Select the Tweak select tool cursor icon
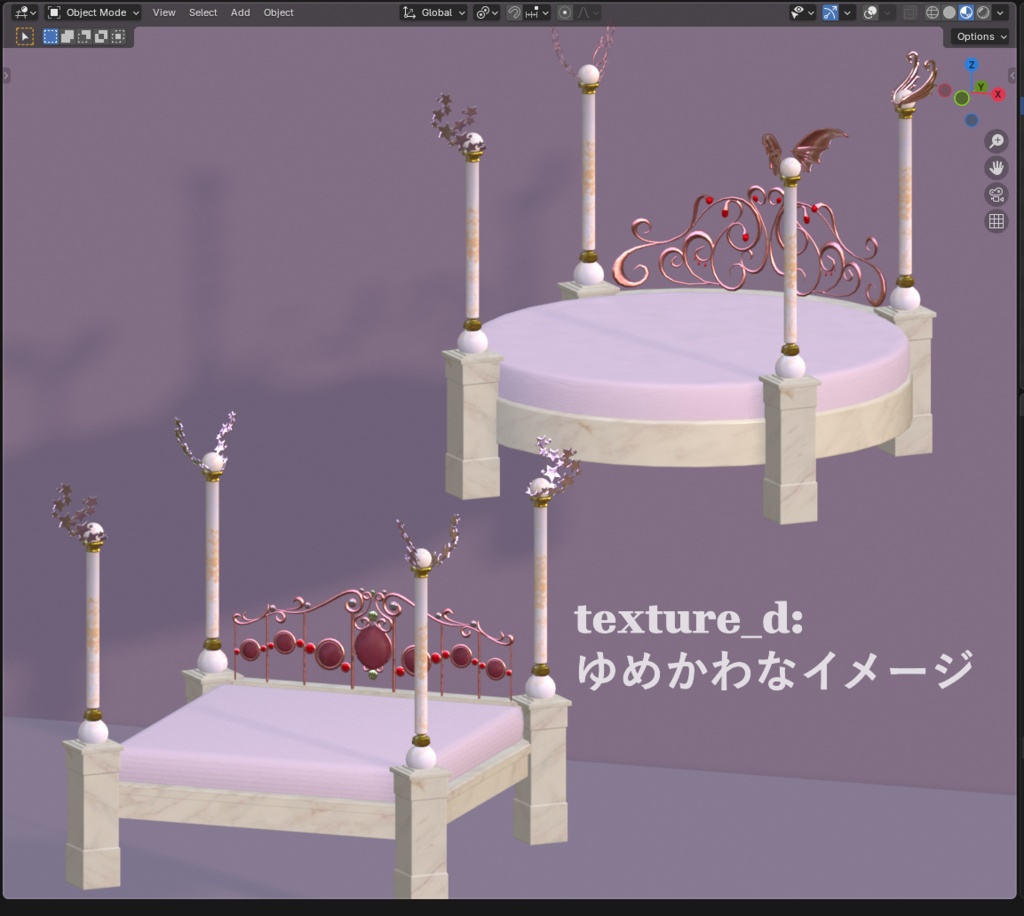Image resolution: width=1024 pixels, height=916 pixels. pos(25,36)
